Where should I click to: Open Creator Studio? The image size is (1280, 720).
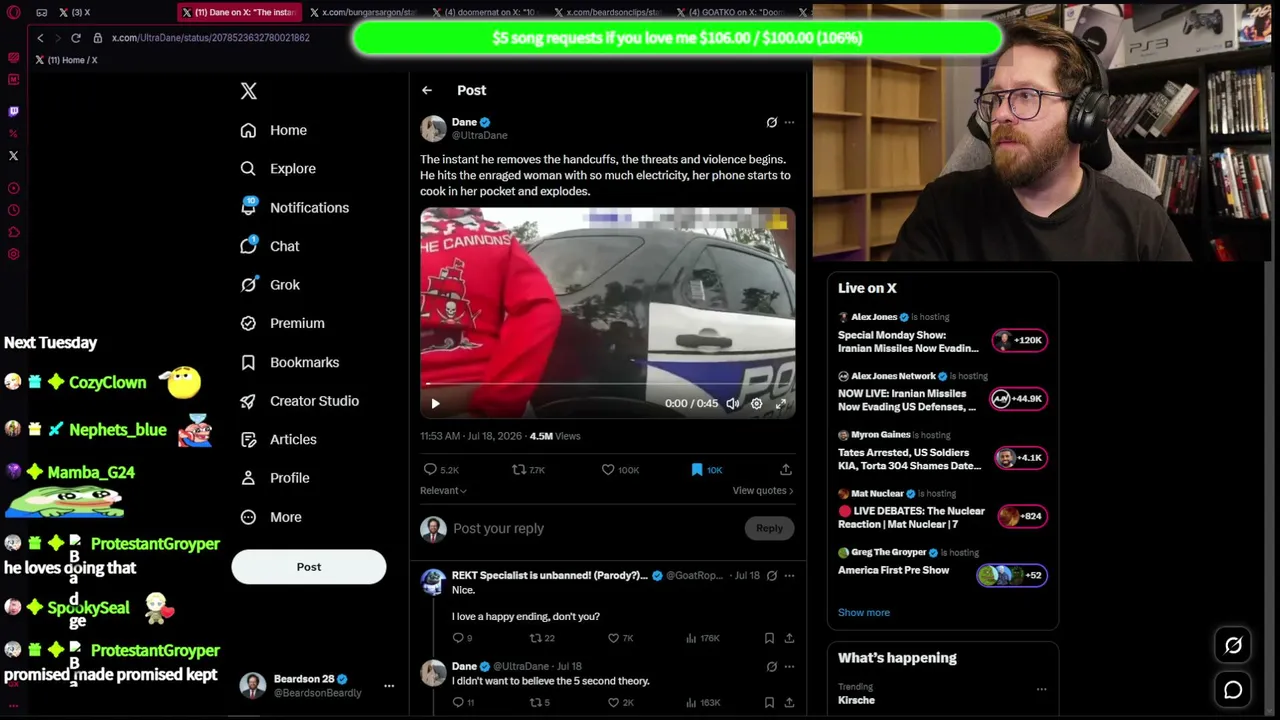point(299,401)
